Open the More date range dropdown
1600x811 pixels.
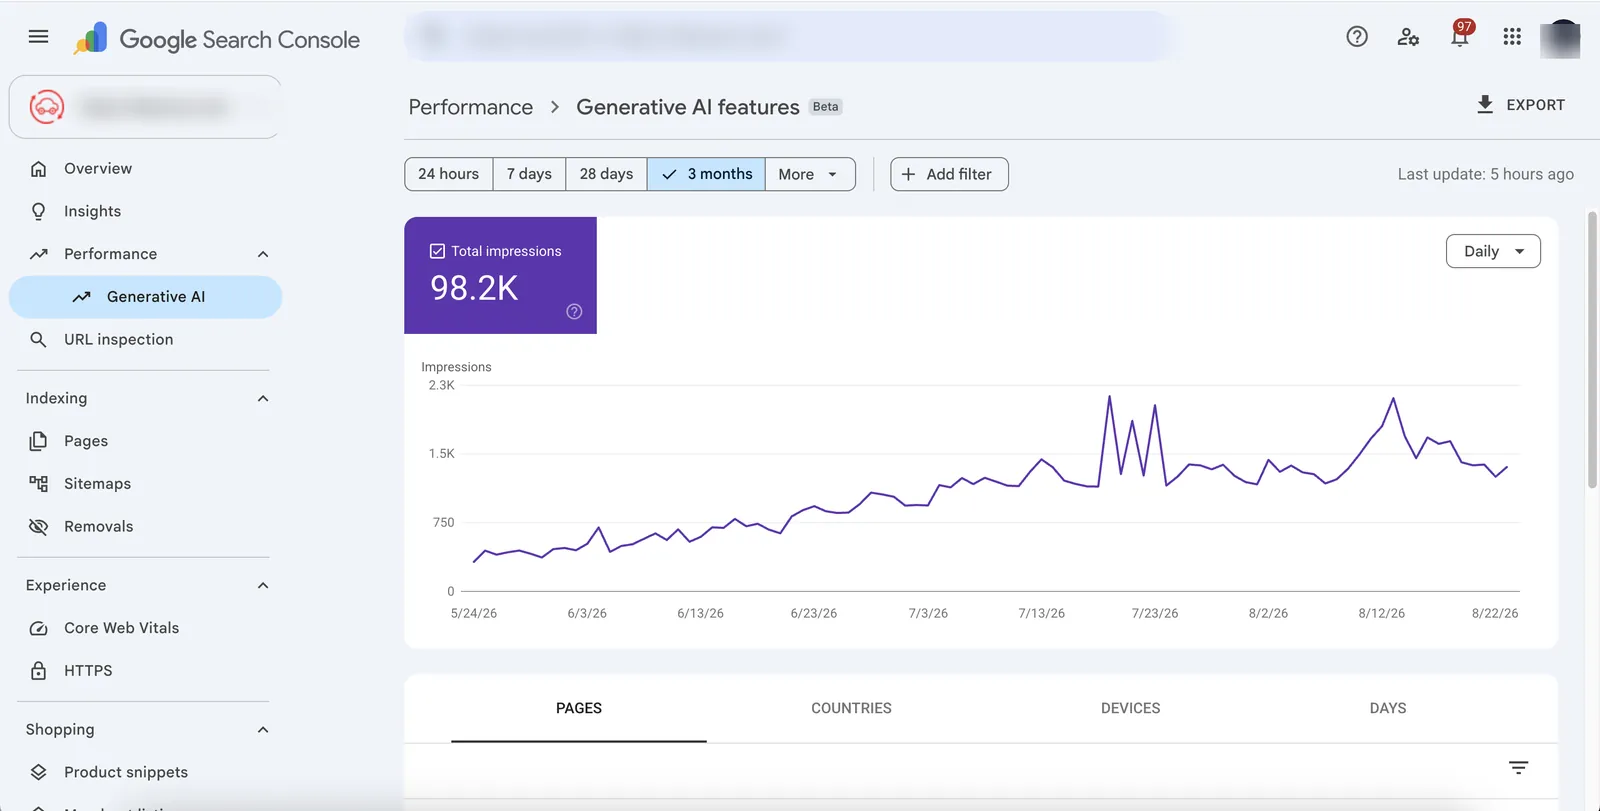tap(810, 174)
